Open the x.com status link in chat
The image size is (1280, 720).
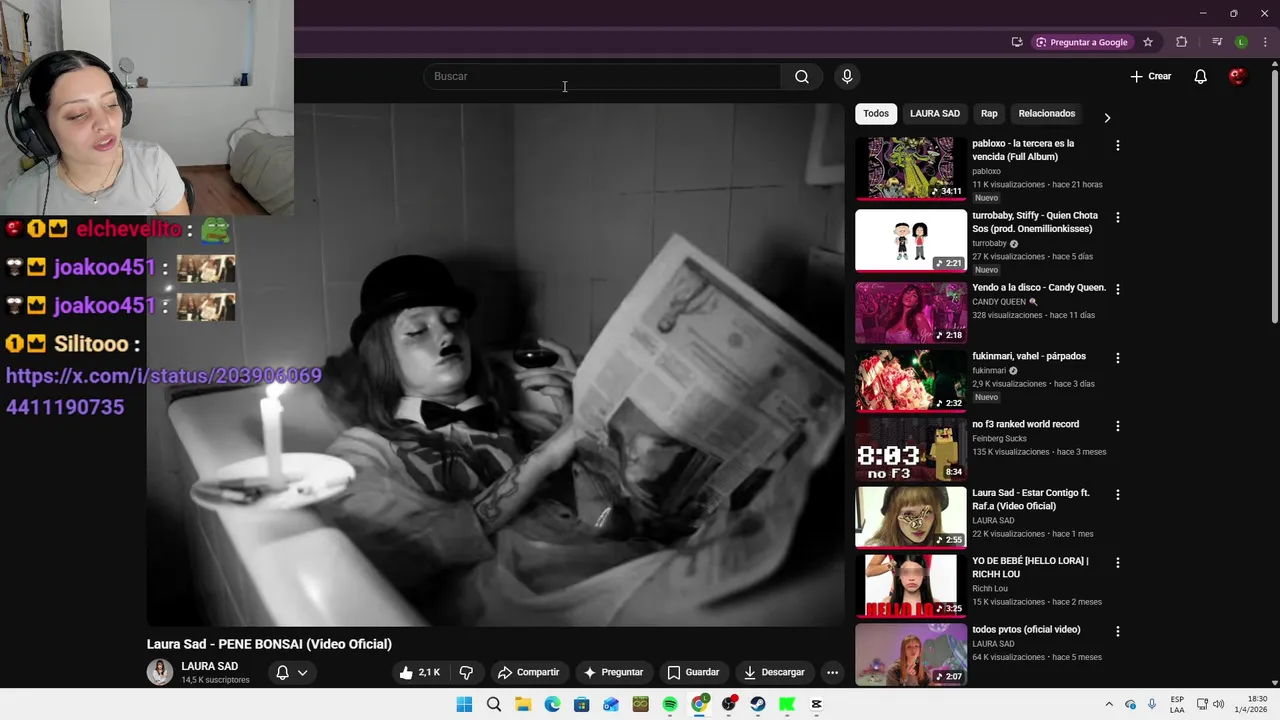[164, 391]
